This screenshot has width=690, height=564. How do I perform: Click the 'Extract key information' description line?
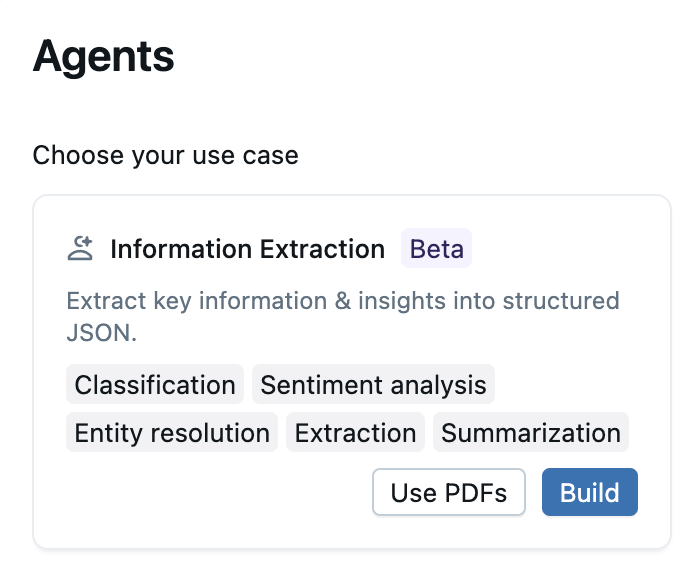pos(342,301)
